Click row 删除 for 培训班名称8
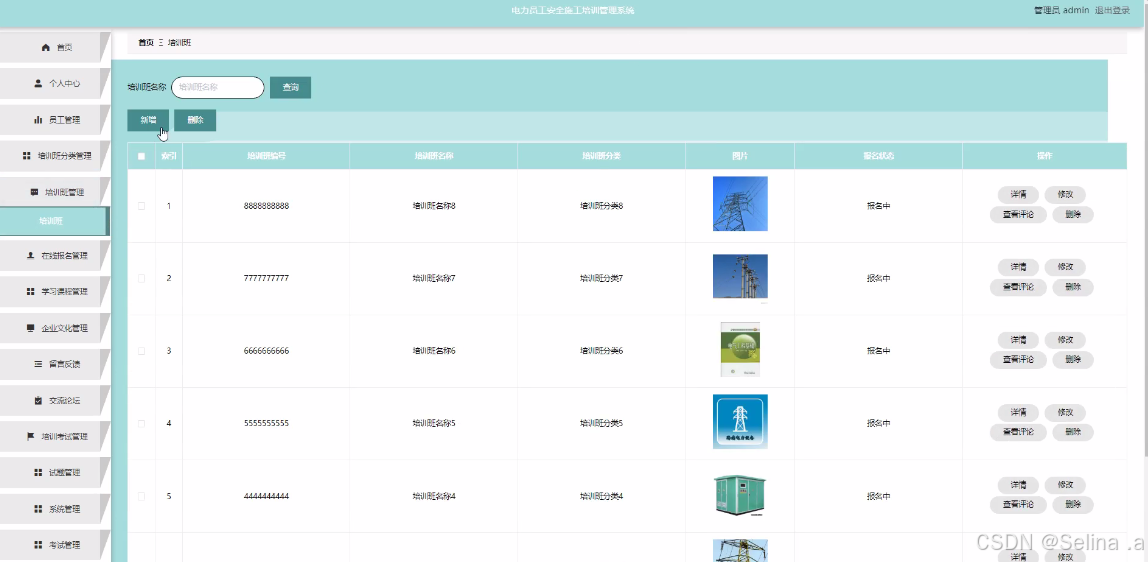 [x=1073, y=214]
